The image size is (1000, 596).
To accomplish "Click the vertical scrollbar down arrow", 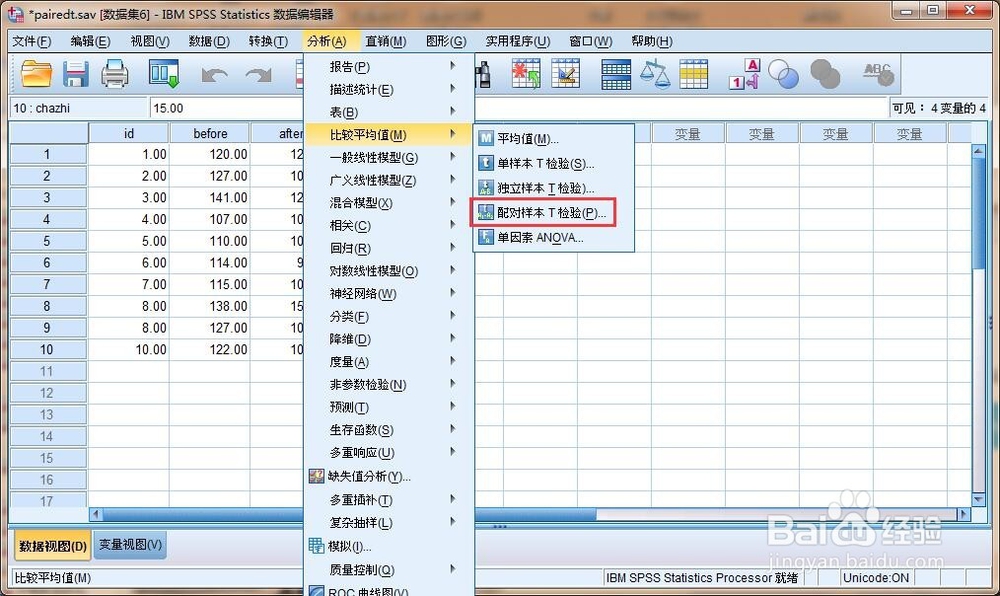I will pos(978,500).
